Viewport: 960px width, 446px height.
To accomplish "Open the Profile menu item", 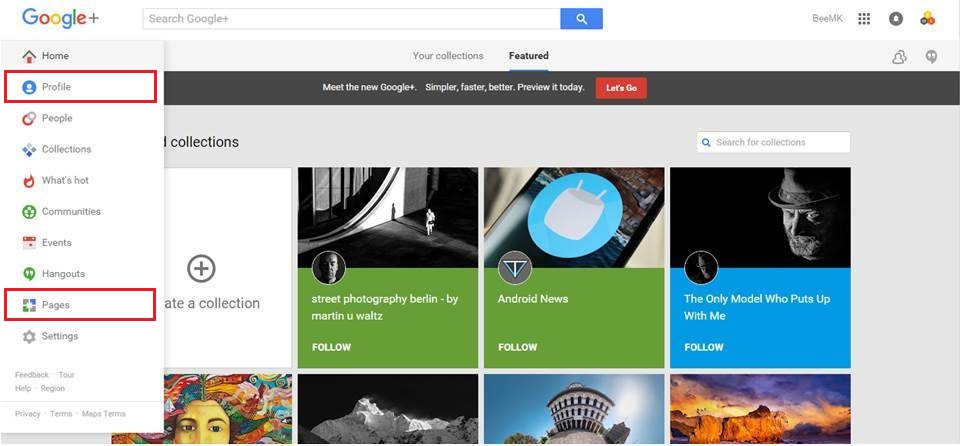I will tap(80, 87).
